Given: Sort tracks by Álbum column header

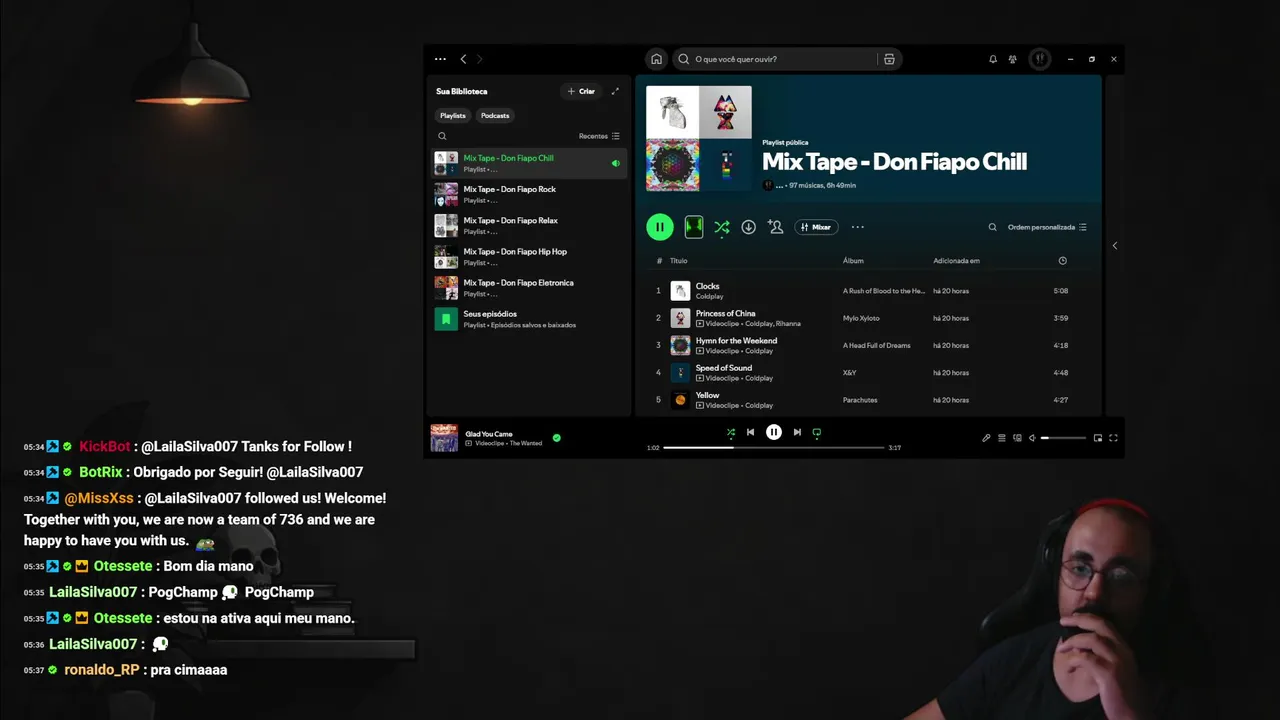Looking at the screenshot, I should (x=853, y=261).
